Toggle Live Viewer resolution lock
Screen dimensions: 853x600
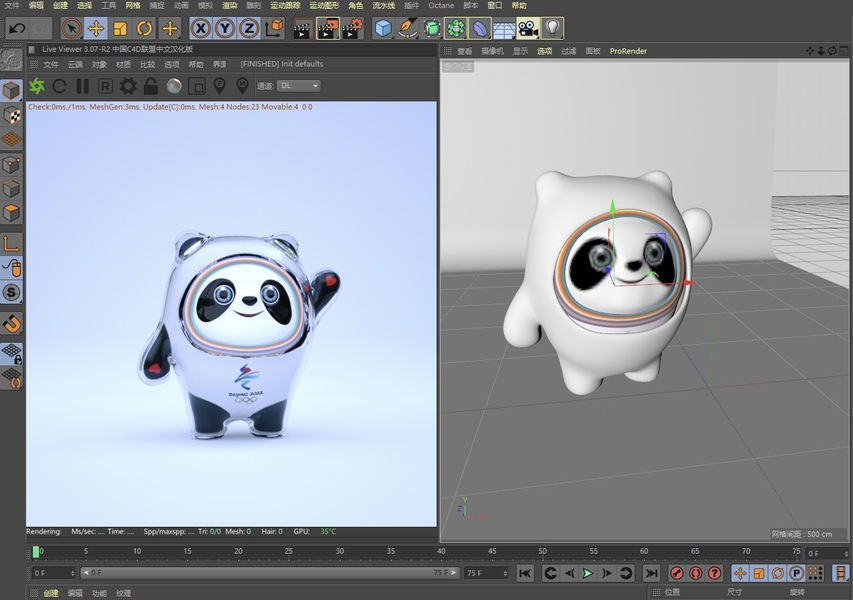tap(151, 86)
